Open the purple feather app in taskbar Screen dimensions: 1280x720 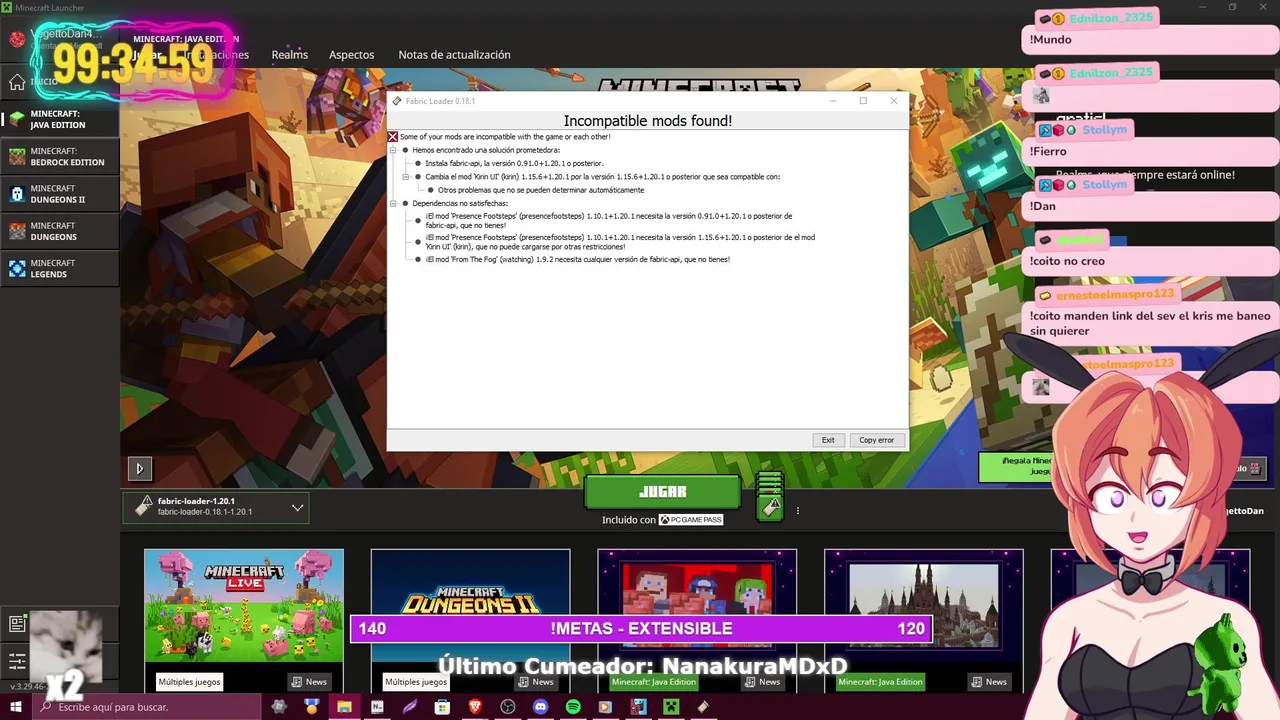(410, 707)
